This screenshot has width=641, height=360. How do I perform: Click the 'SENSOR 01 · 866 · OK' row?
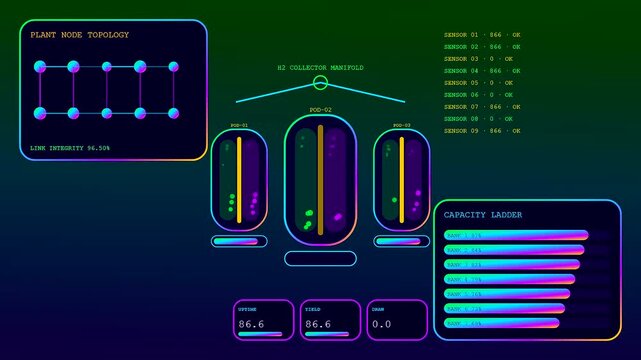482,35
